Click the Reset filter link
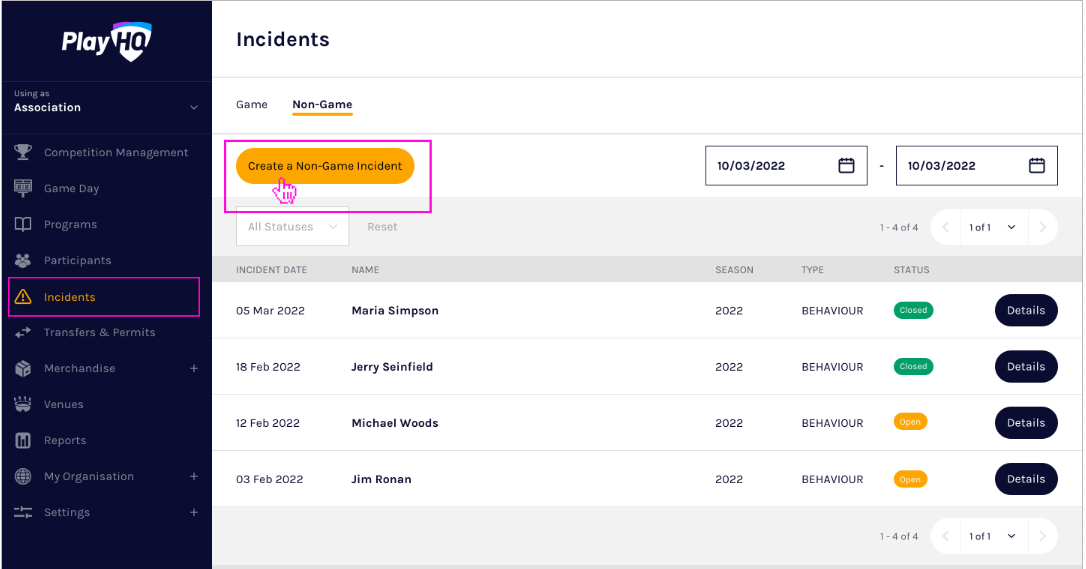1086x569 pixels. point(382,227)
